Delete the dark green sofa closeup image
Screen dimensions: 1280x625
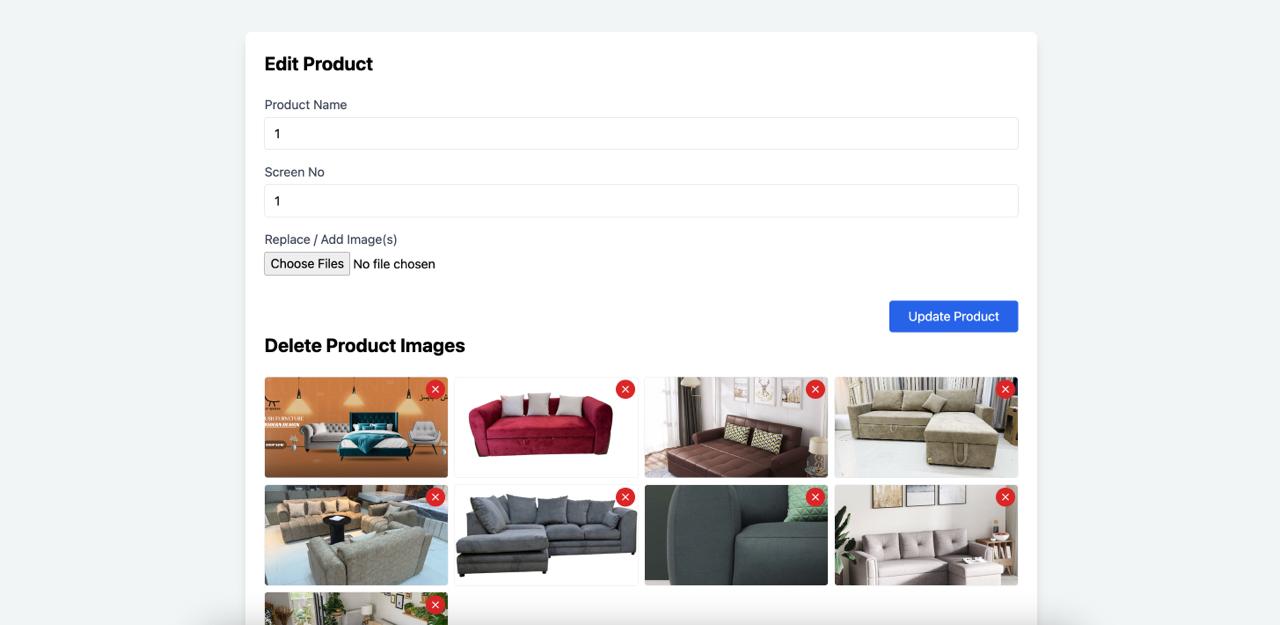click(815, 497)
